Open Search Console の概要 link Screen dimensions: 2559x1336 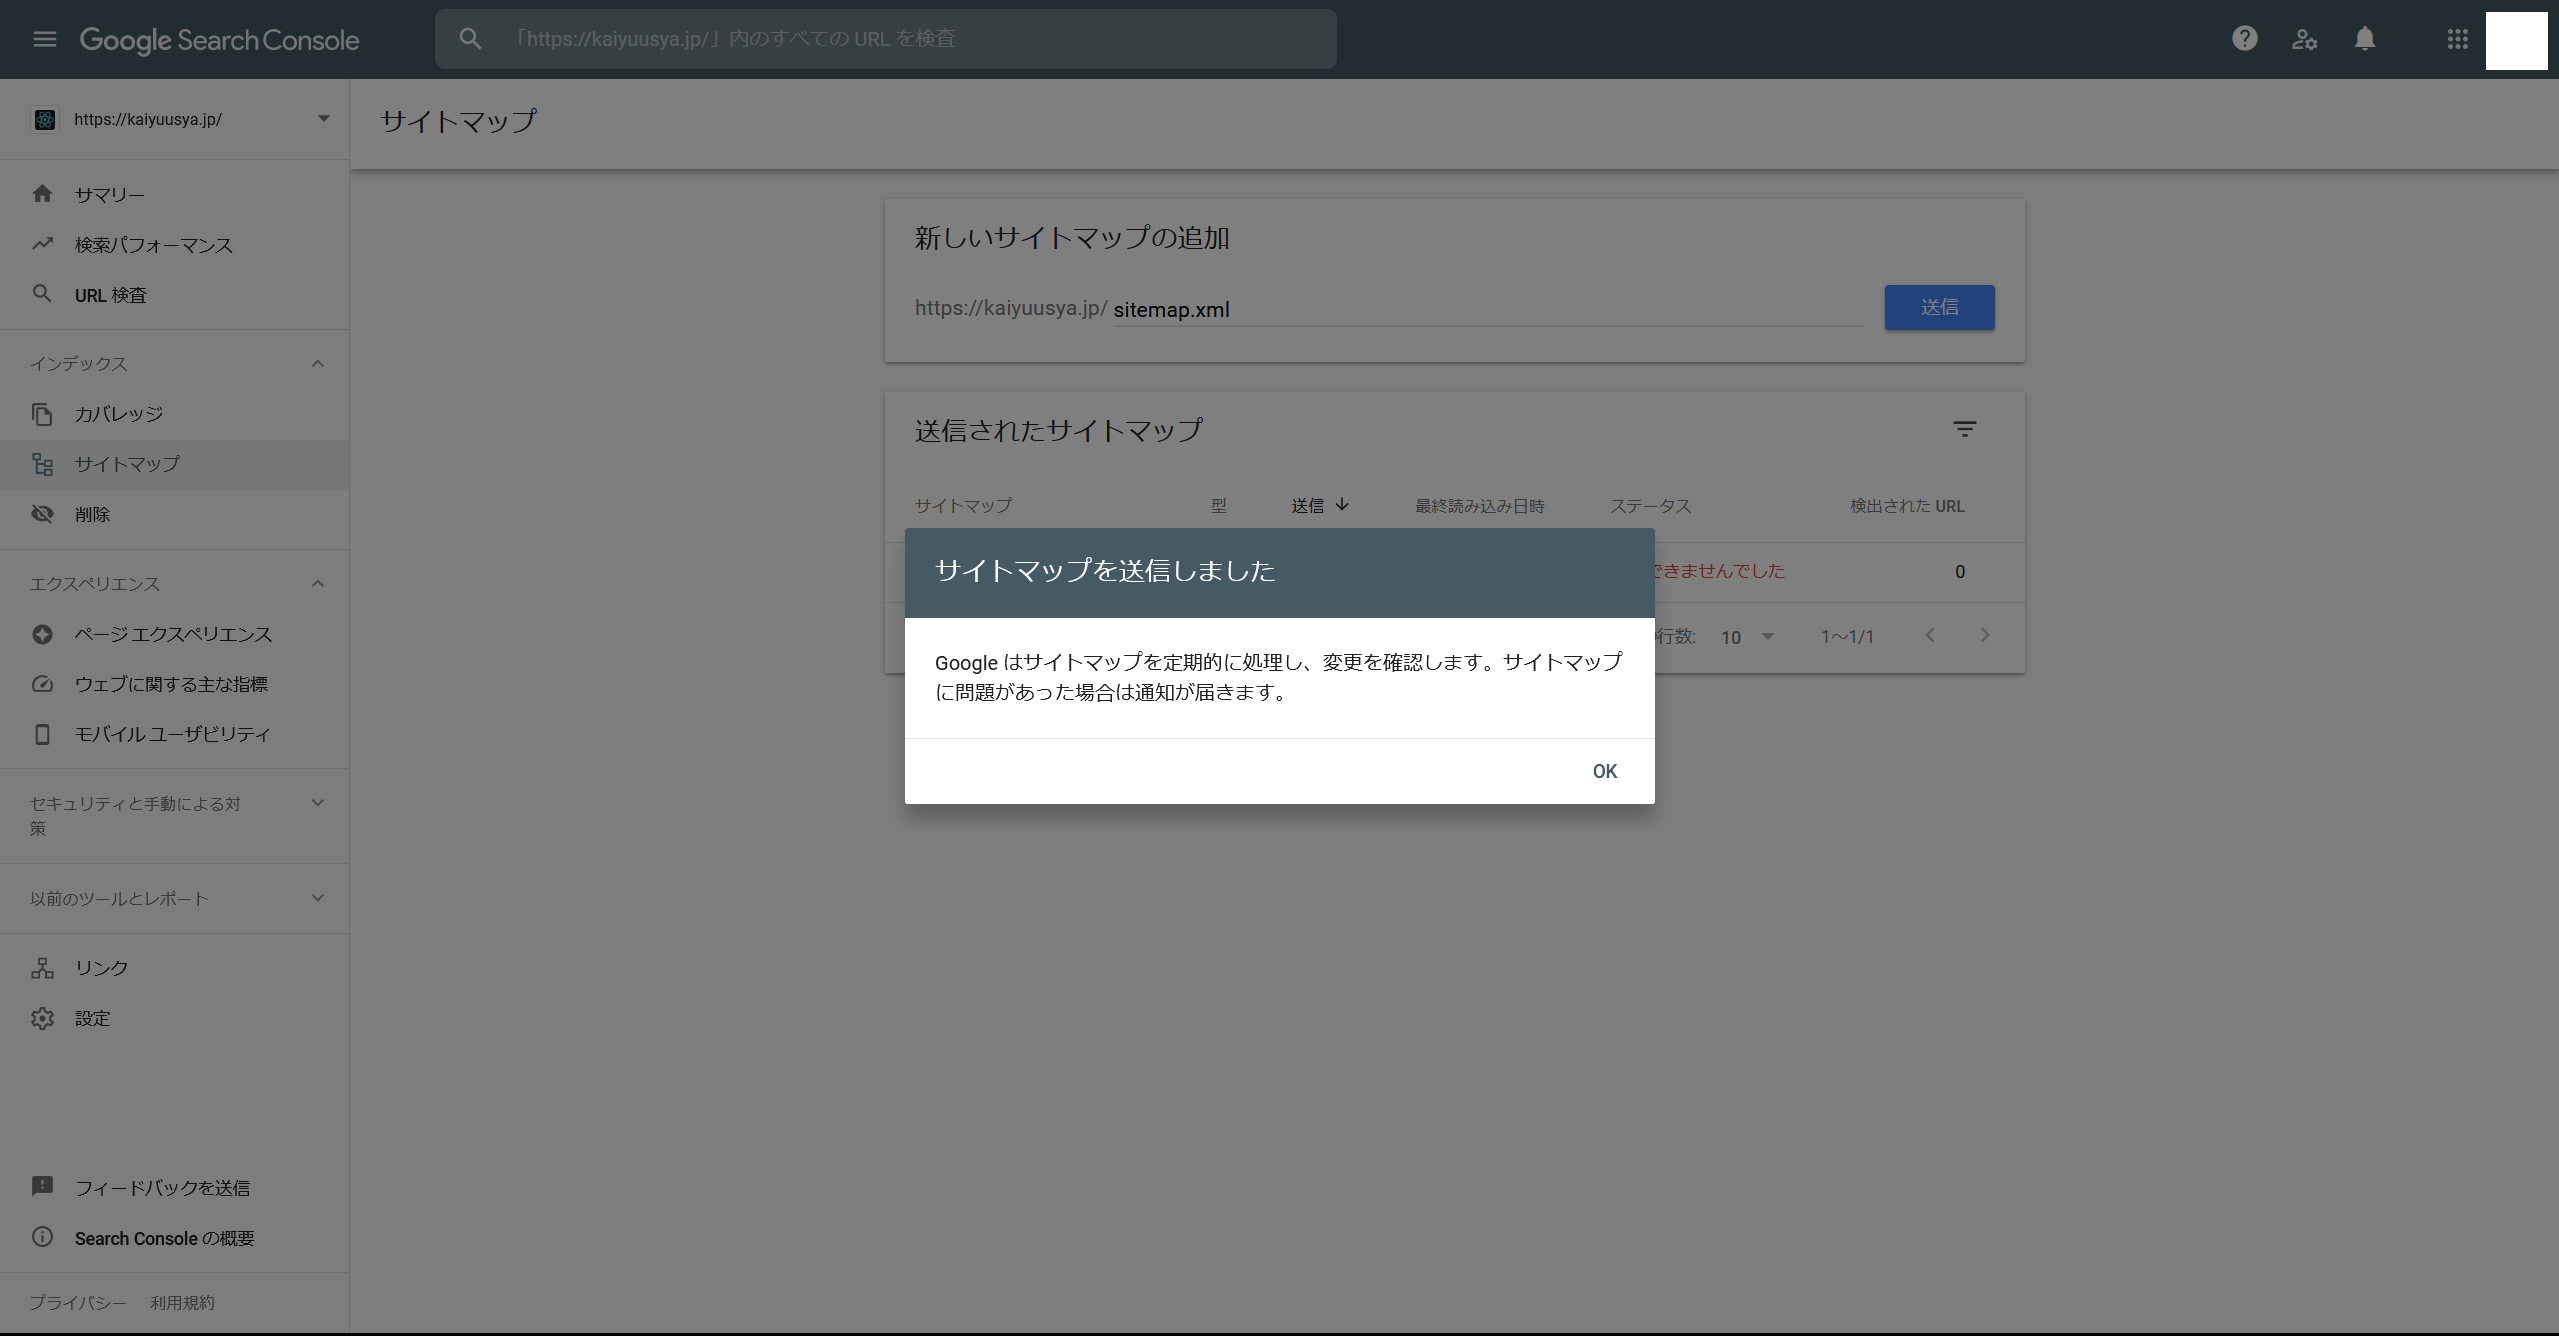[164, 1238]
